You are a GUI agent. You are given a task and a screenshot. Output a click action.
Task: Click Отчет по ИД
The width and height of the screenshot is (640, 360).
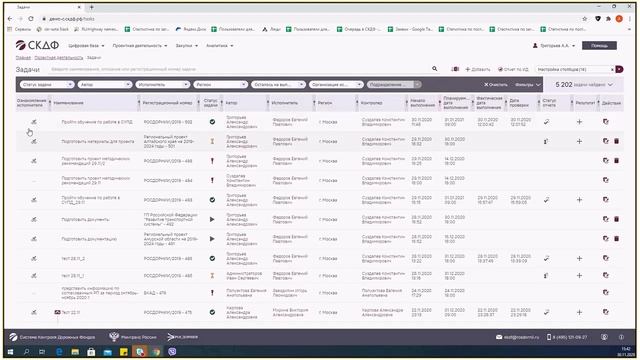click(x=513, y=69)
